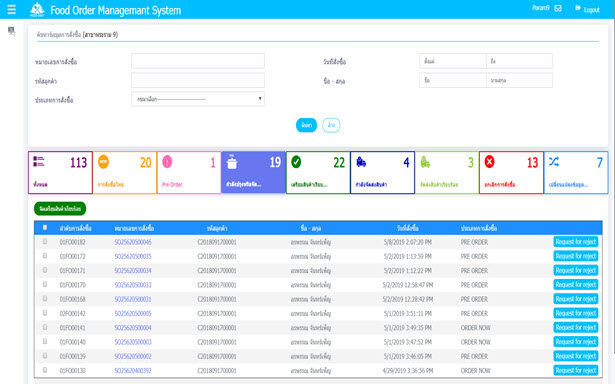Click Request for reject for order SO2562050005

tap(575, 313)
